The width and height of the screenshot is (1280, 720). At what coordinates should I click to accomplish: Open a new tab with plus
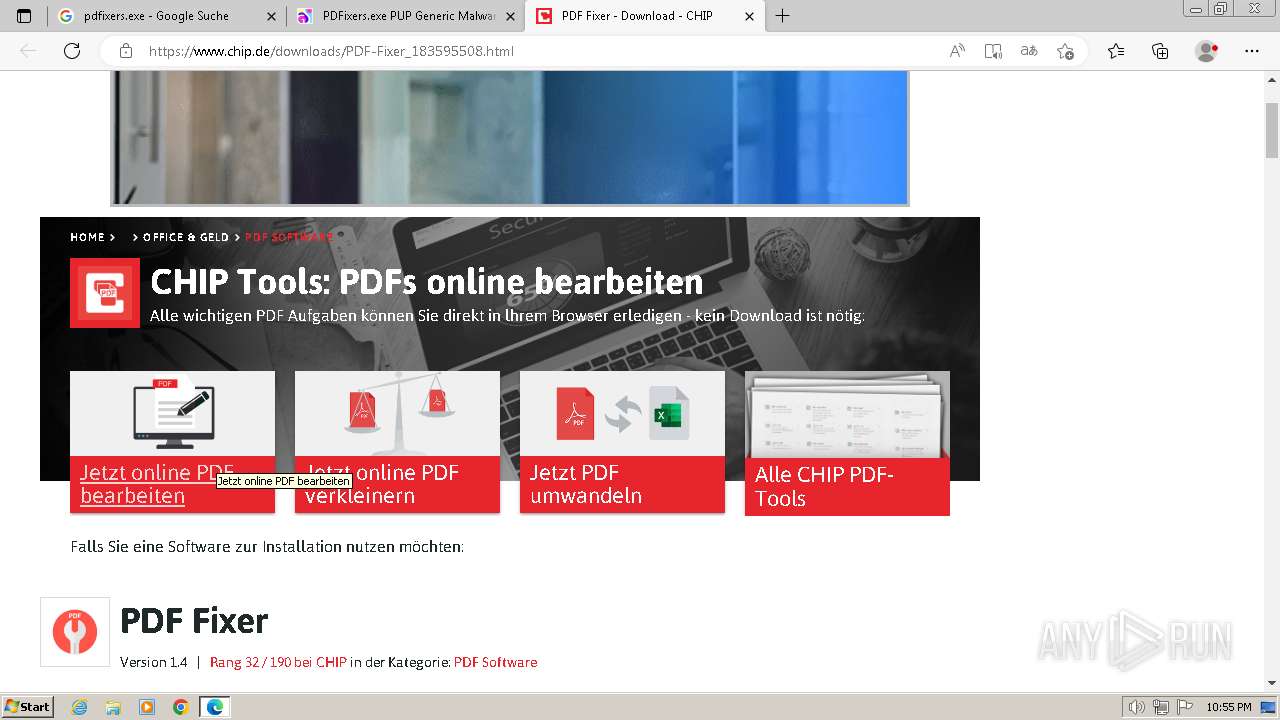click(x=783, y=16)
